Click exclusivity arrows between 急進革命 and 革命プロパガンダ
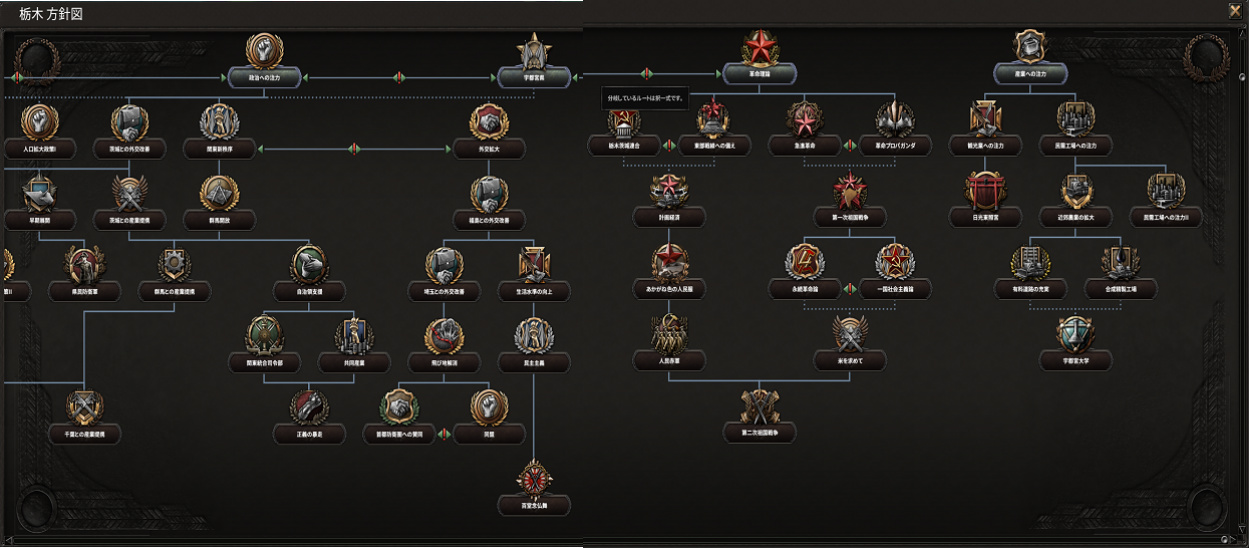This screenshot has height=548, width=1249. click(x=850, y=144)
